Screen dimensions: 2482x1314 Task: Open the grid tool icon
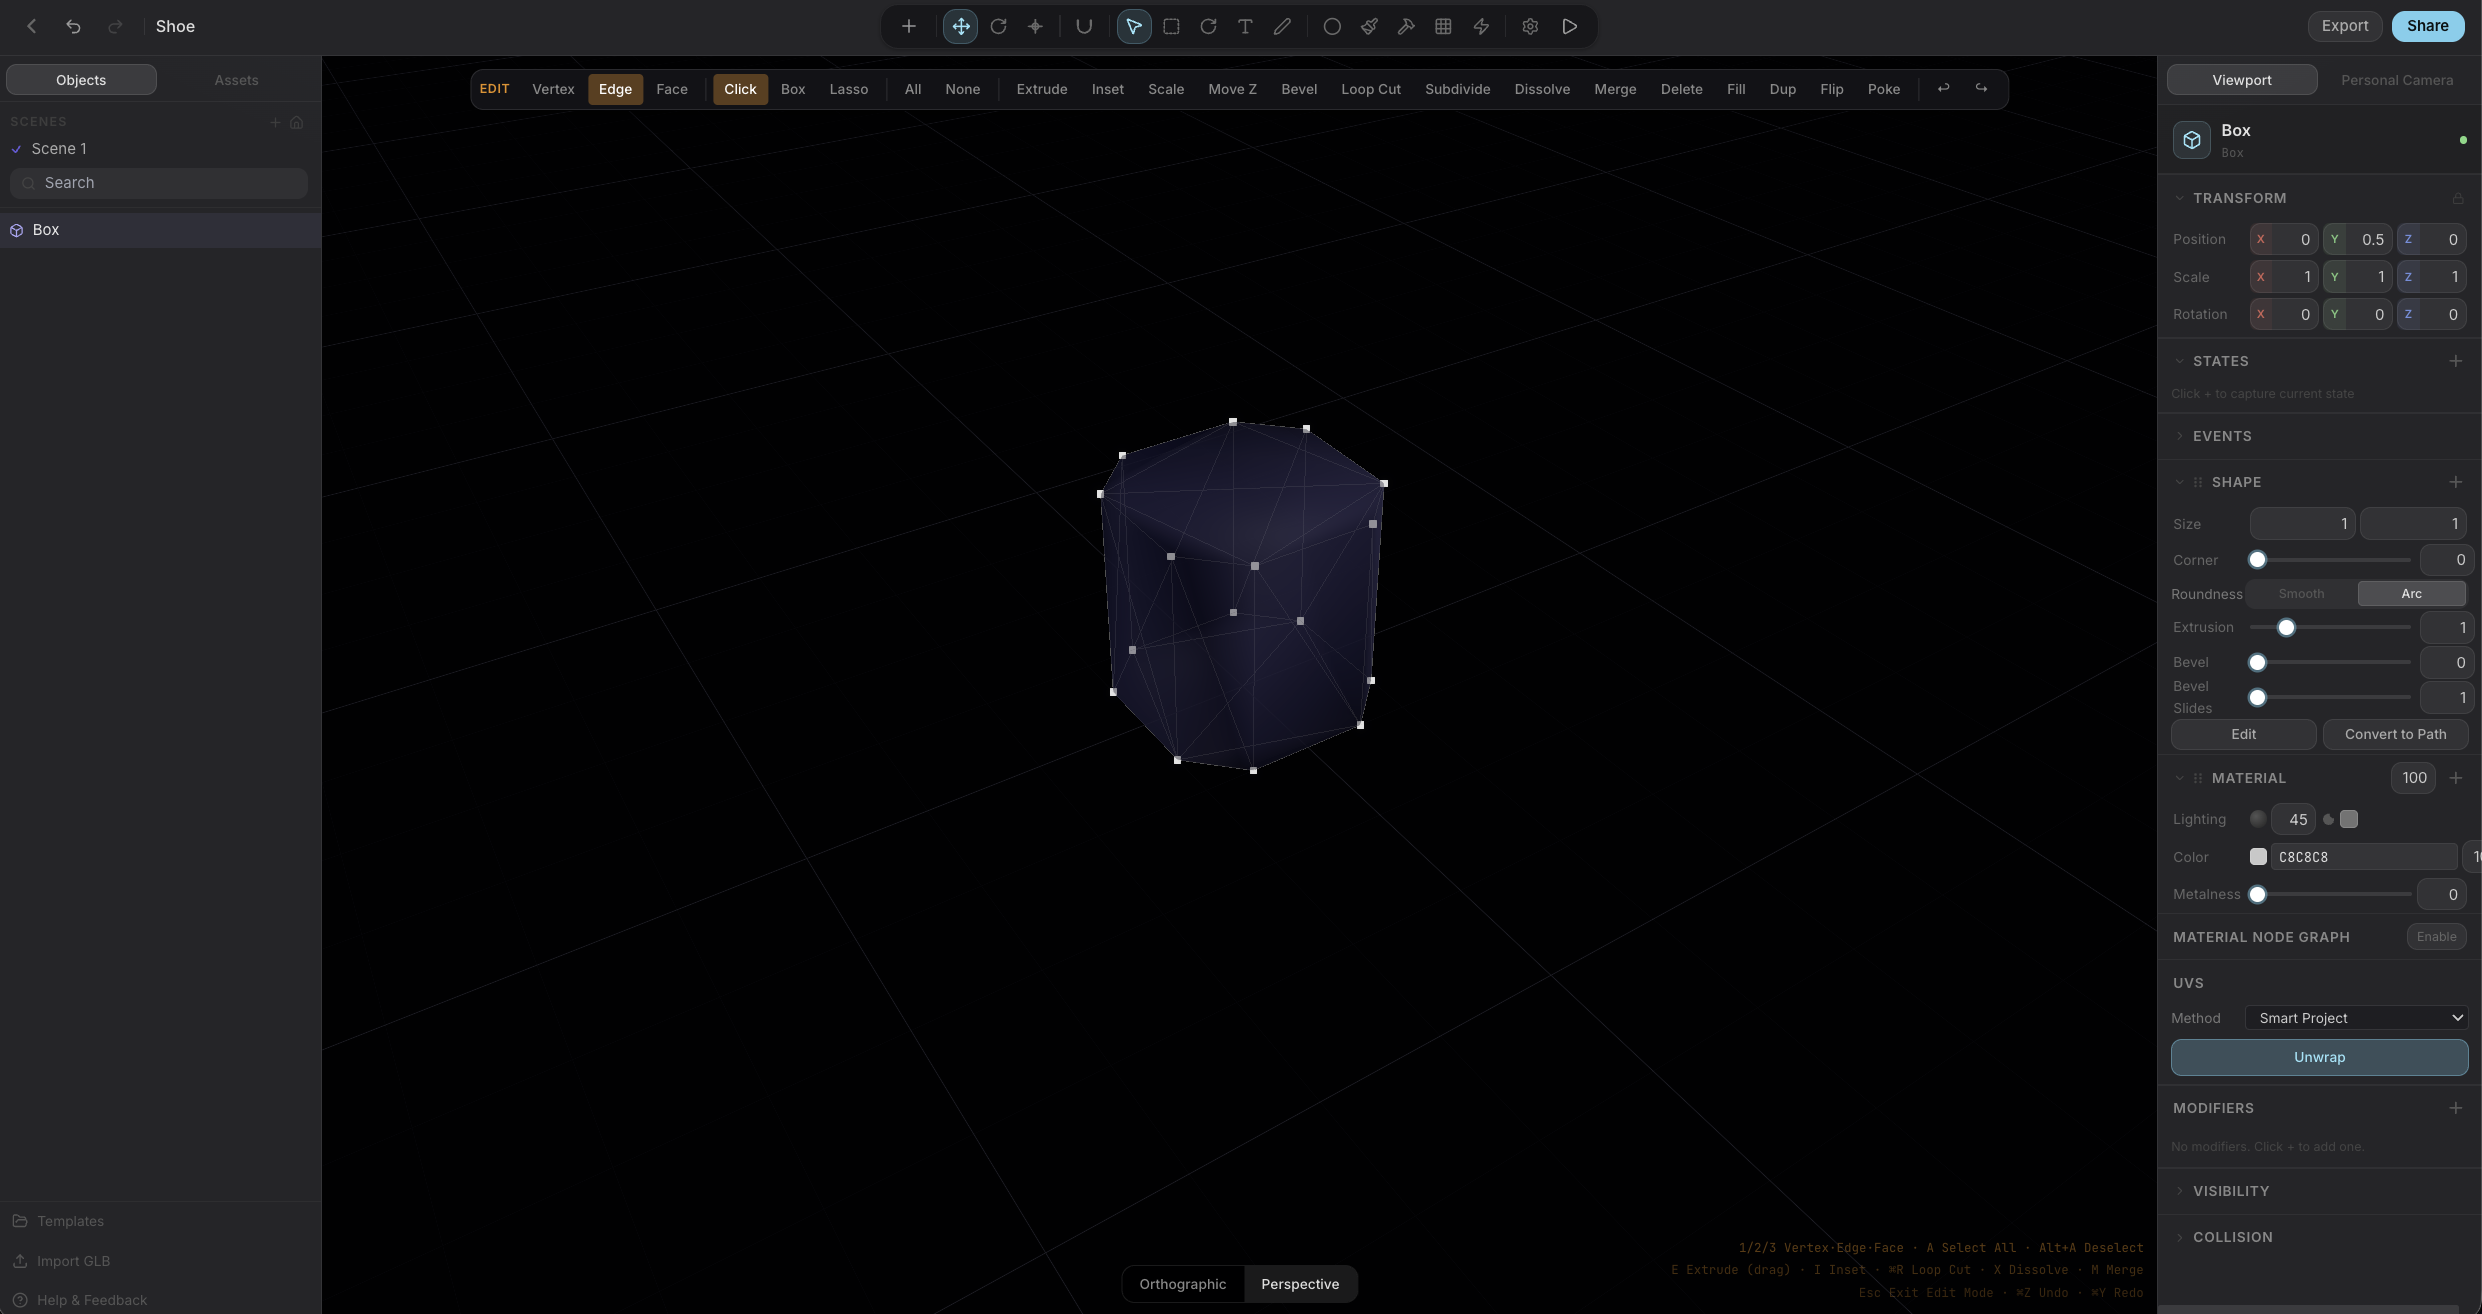coord(1443,27)
